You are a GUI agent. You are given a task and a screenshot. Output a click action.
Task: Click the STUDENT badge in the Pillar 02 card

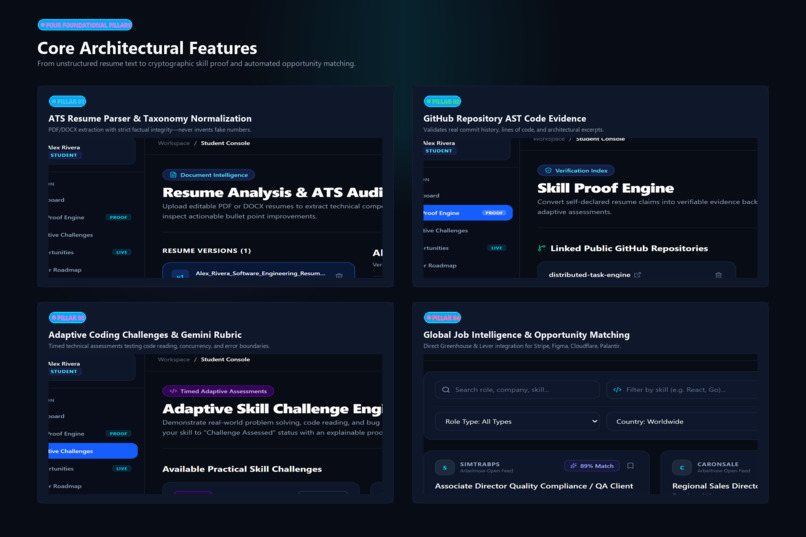439,151
